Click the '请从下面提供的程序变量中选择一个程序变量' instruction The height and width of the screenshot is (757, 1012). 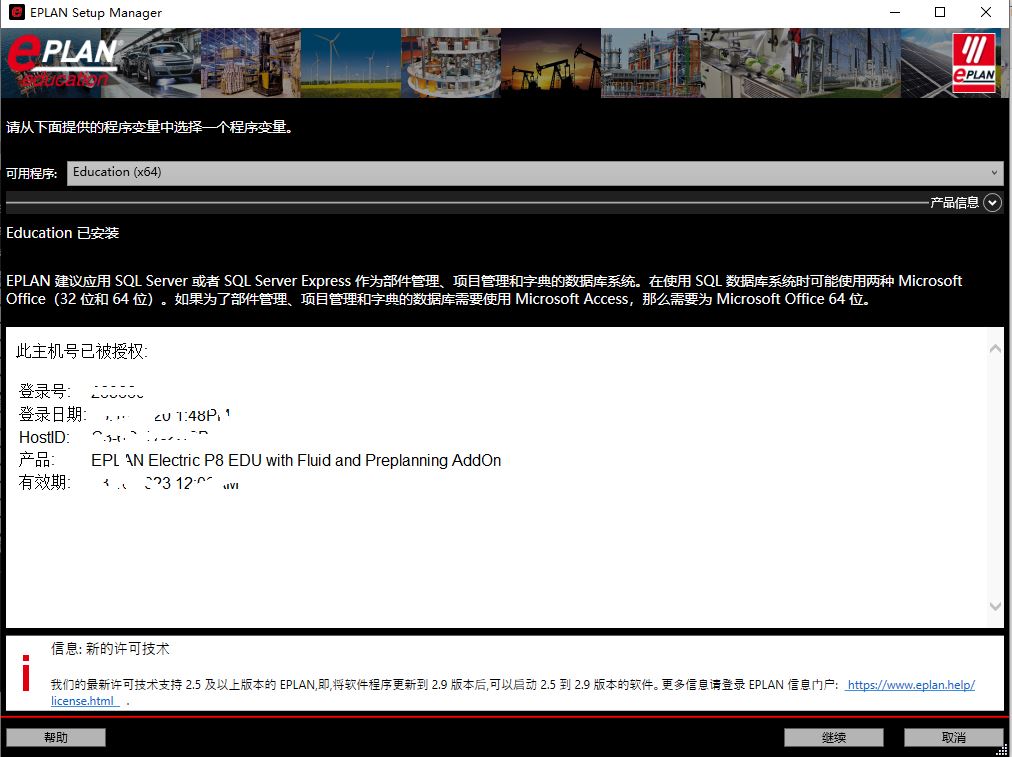coord(150,127)
